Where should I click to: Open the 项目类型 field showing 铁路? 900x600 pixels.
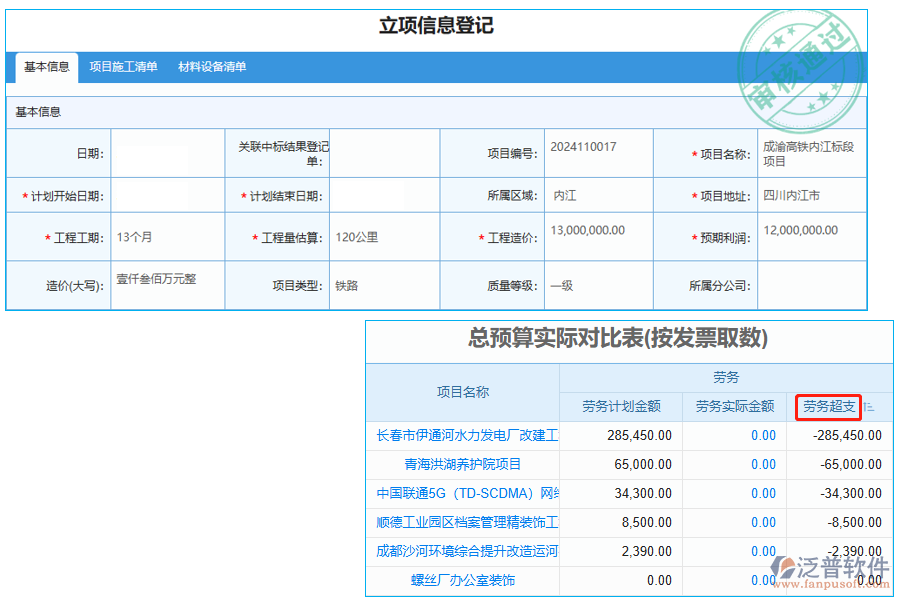(x=384, y=285)
